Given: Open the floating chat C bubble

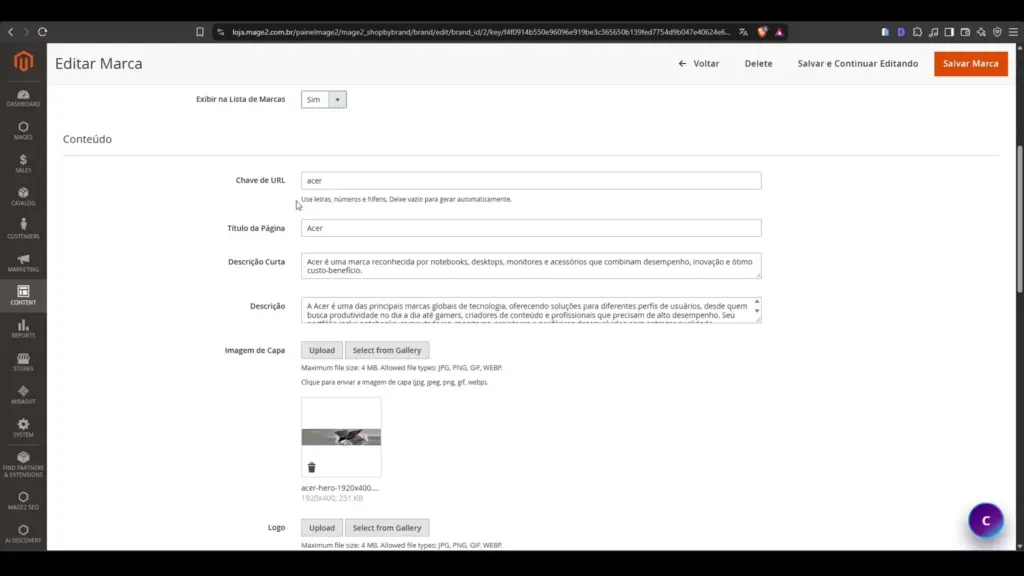Looking at the screenshot, I should 985,520.
